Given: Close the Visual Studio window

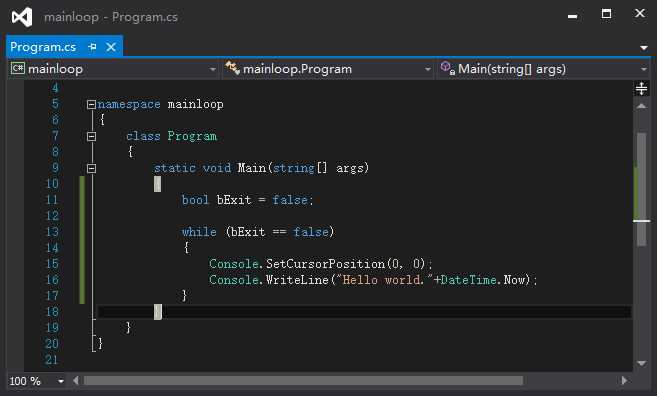Looking at the screenshot, I should pyautogui.click(x=639, y=13).
